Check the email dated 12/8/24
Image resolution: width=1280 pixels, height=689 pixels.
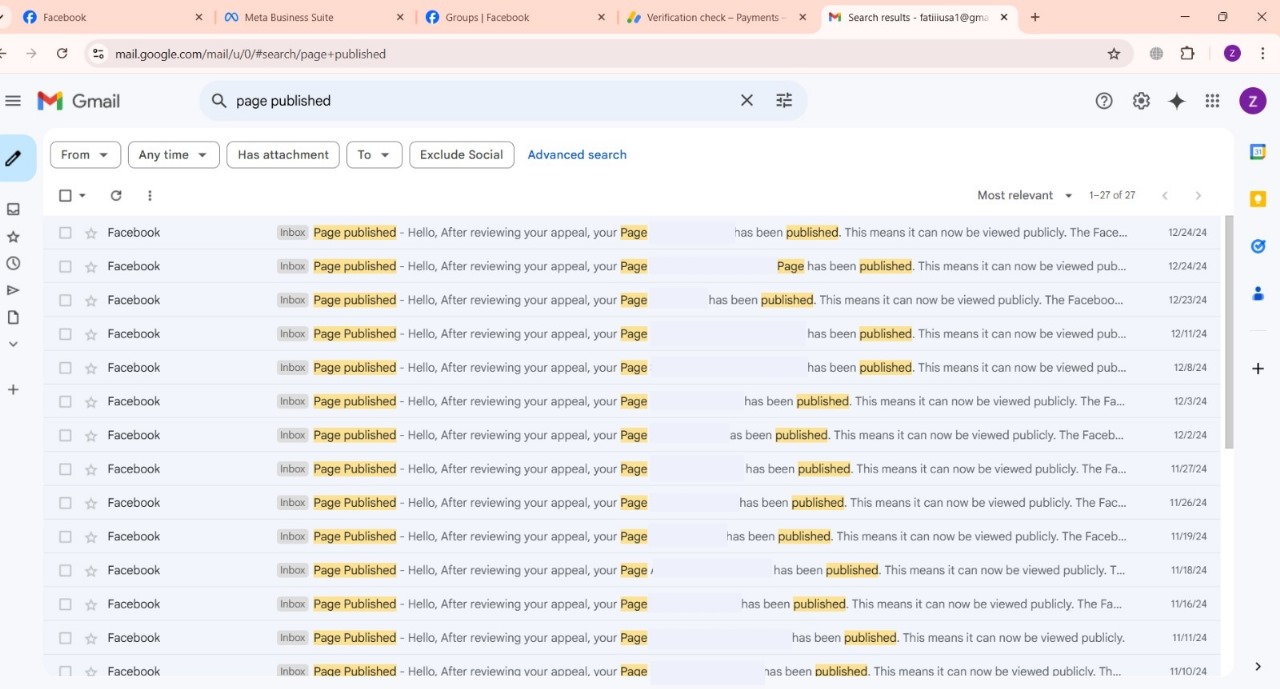click(x=65, y=368)
